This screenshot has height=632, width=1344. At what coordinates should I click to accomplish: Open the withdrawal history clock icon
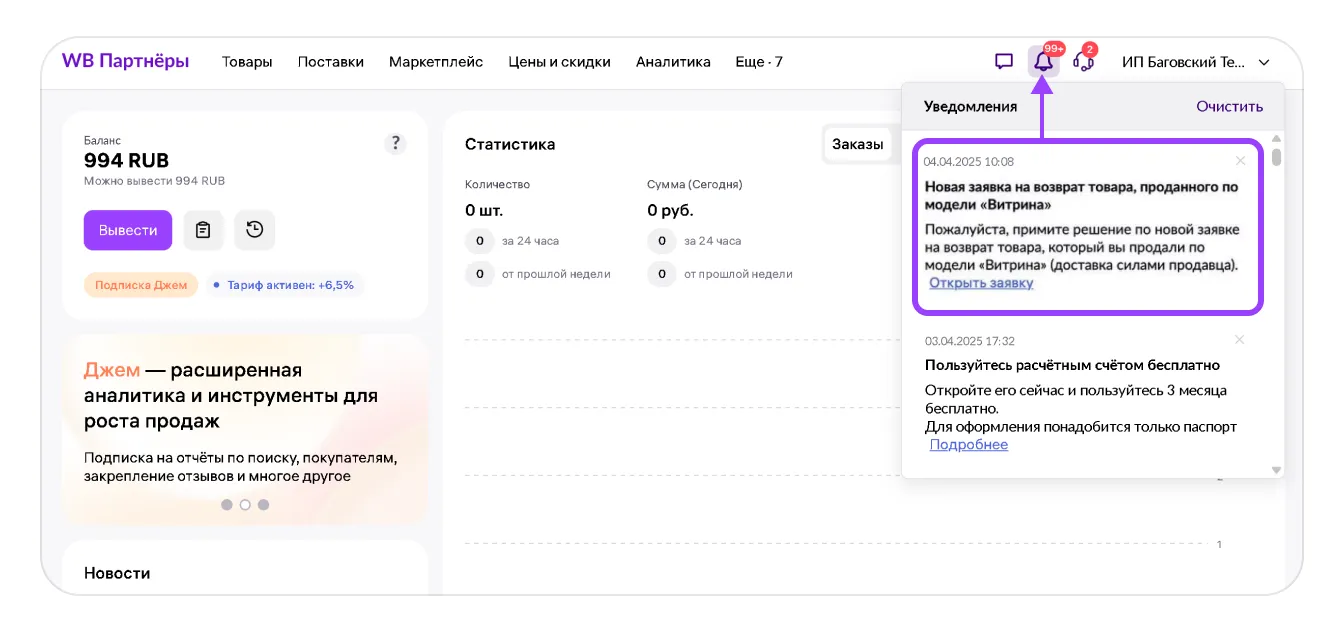tap(255, 230)
